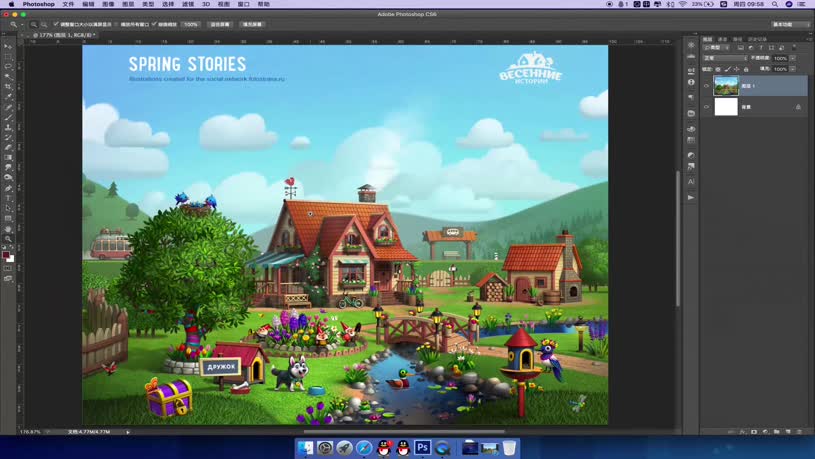Select the Rectangle shape tool
Image resolution: width=815 pixels, height=459 pixels.
(8, 218)
